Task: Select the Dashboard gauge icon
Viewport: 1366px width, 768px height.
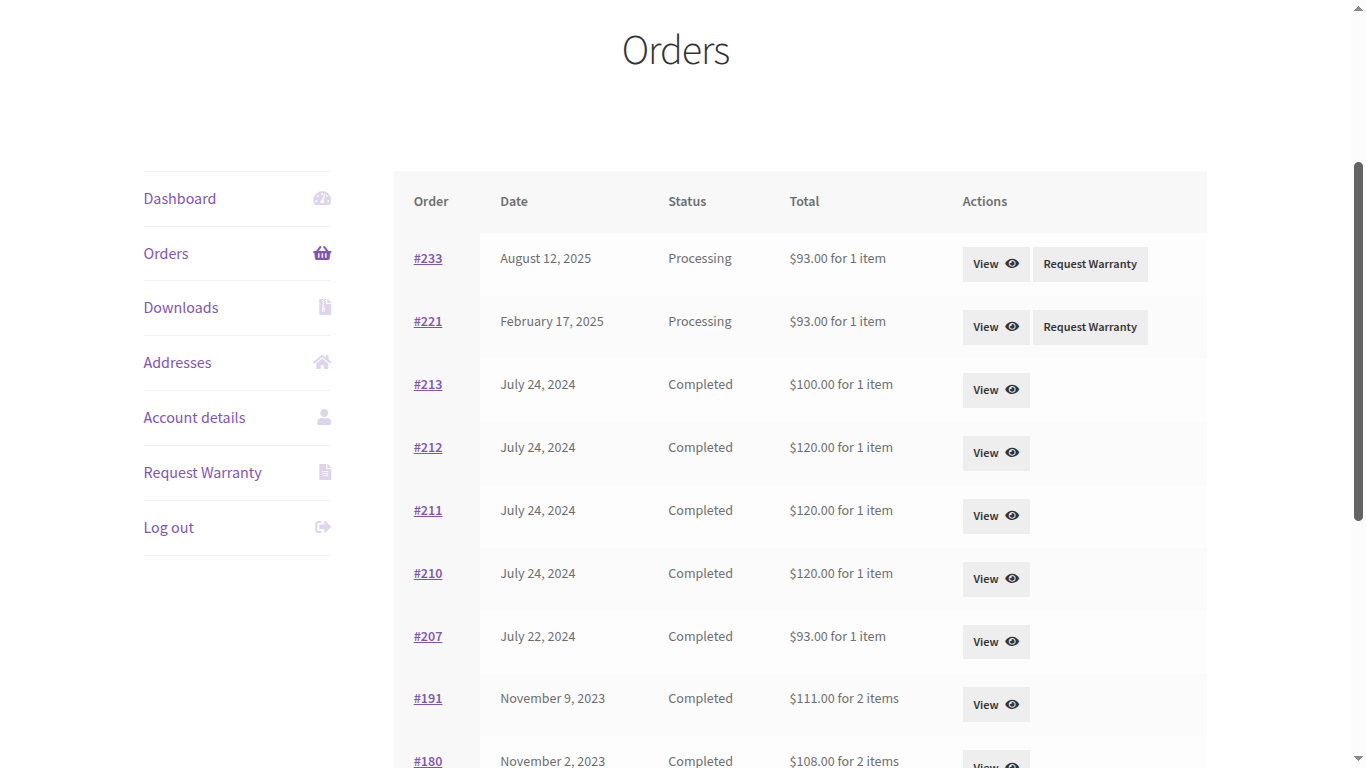Action: tap(321, 198)
